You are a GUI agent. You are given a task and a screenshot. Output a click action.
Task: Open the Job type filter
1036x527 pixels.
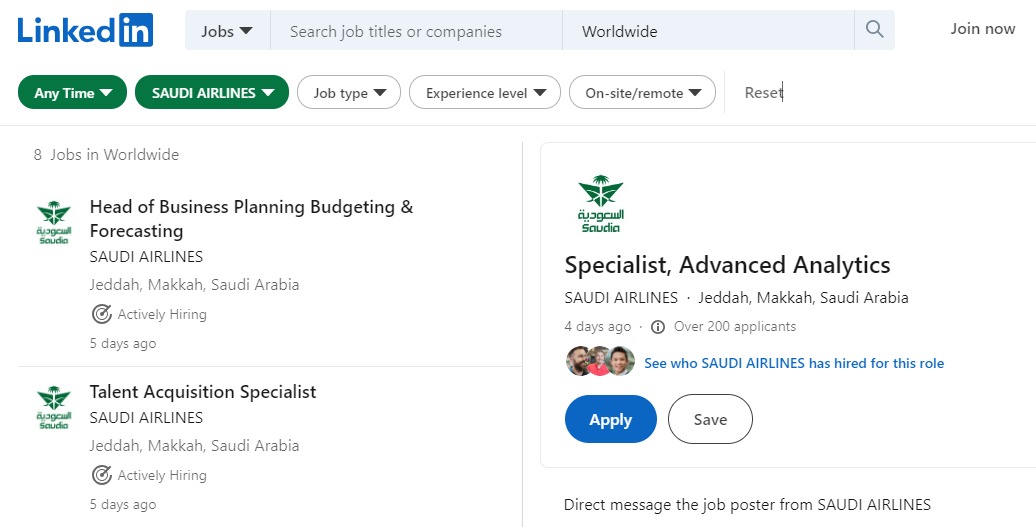349,93
